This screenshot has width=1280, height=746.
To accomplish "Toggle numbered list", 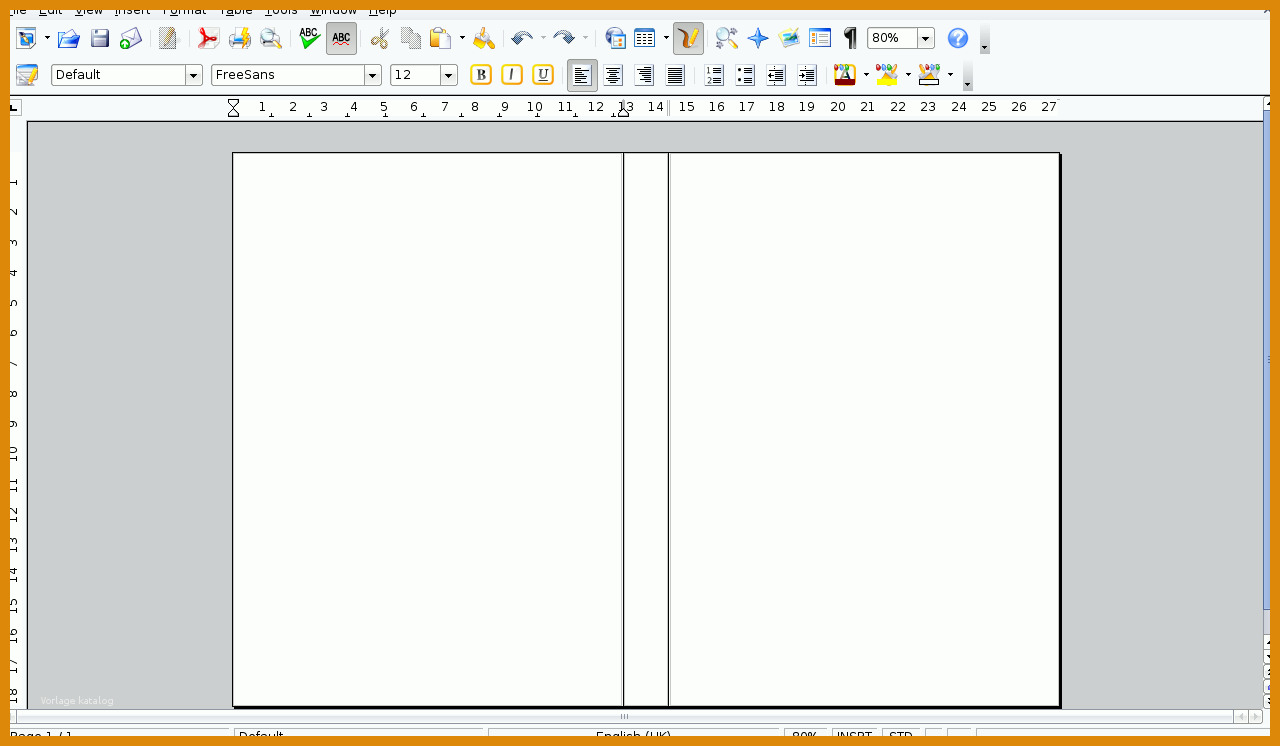I will coord(714,75).
